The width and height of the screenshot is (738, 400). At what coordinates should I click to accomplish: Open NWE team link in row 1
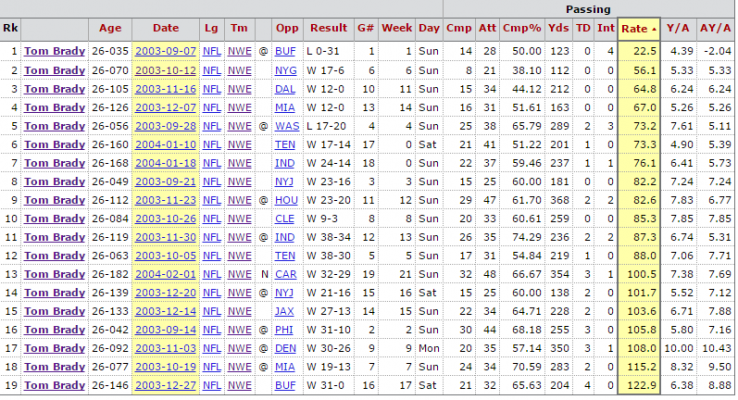click(x=240, y=51)
